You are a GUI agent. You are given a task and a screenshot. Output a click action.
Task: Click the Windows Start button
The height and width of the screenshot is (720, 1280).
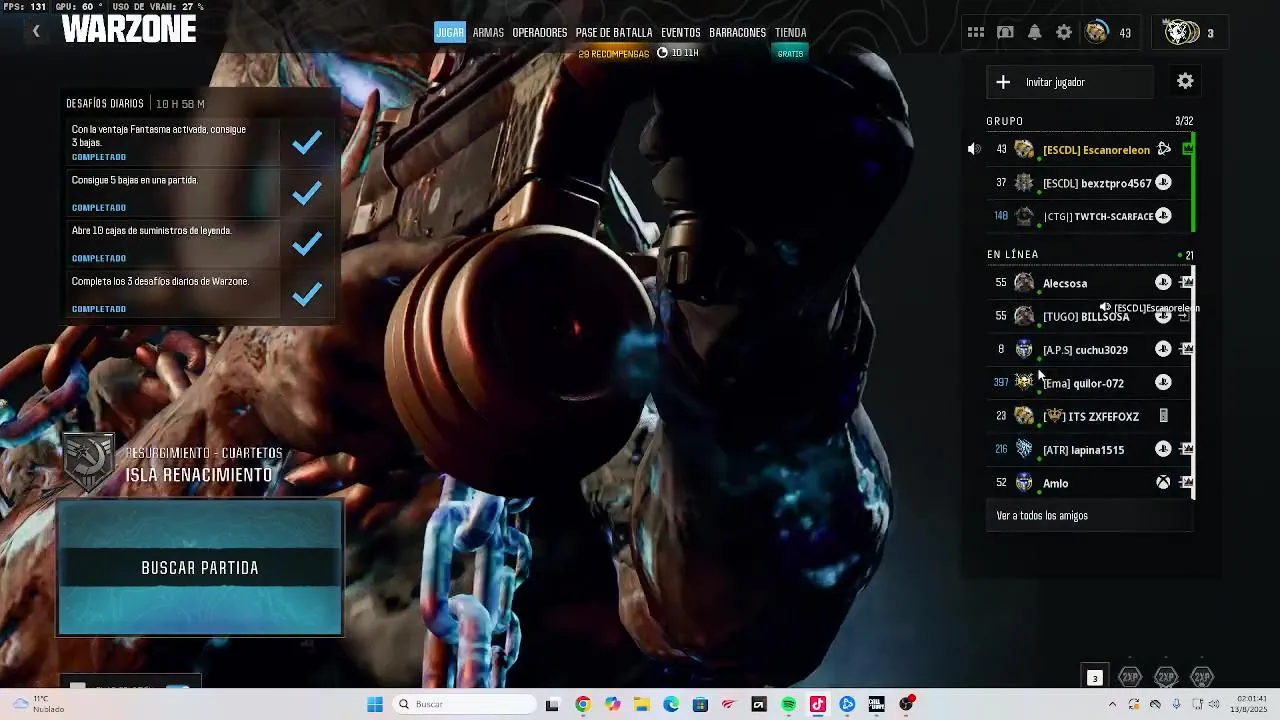[375, 704]
